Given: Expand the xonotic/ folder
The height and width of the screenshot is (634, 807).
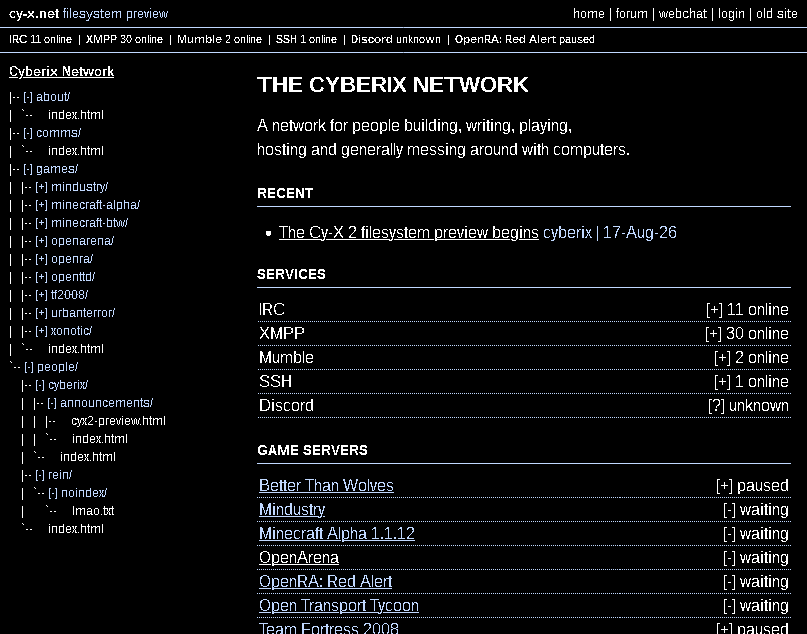Looking at the screenshot, I should (41, 331).
